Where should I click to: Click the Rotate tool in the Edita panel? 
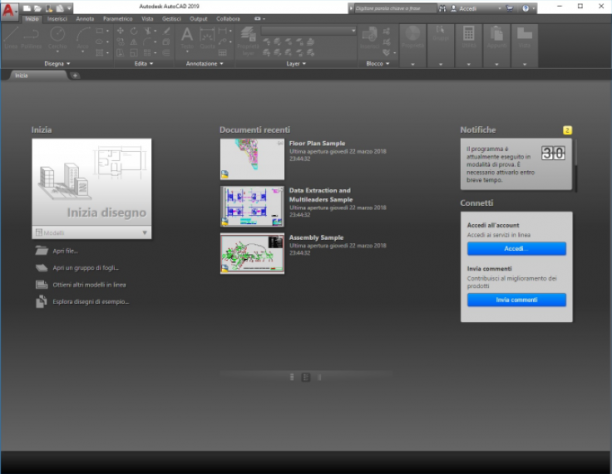click(x=134, y=31)
